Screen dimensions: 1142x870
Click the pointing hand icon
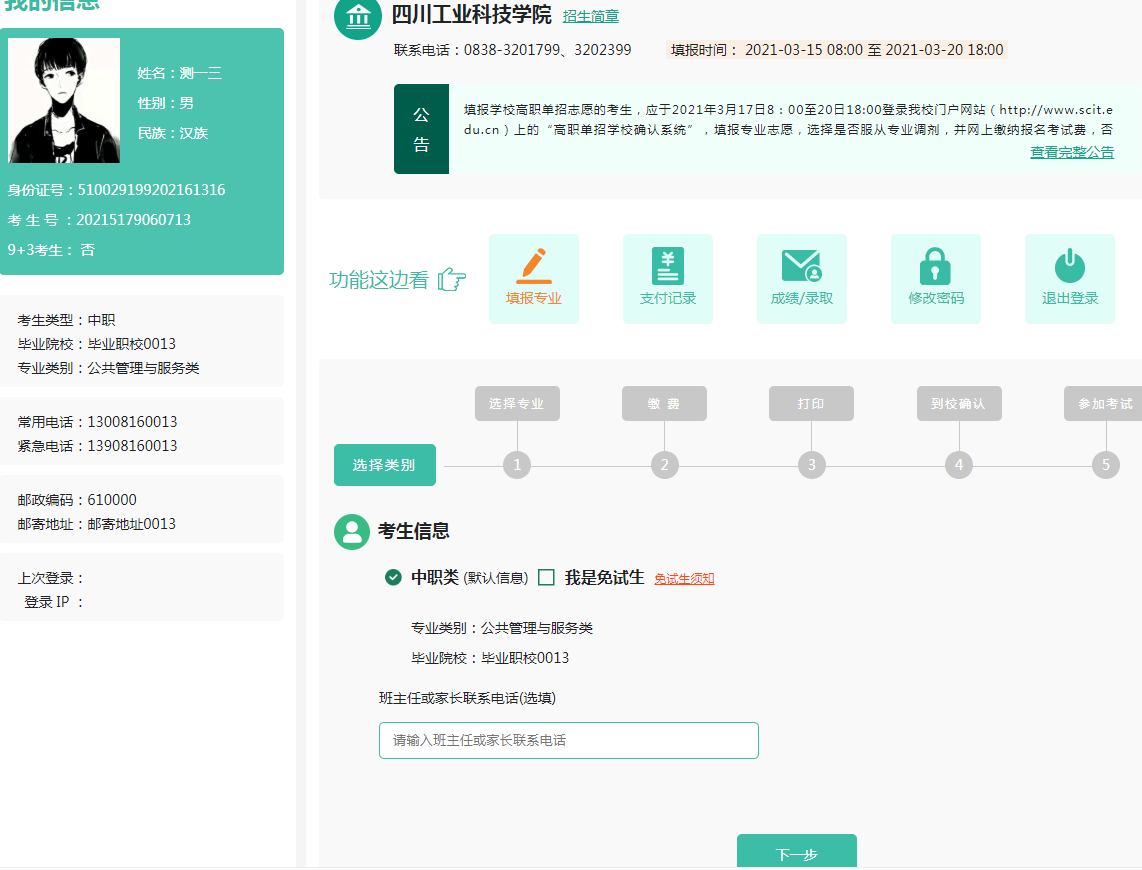tap(452, 280)
